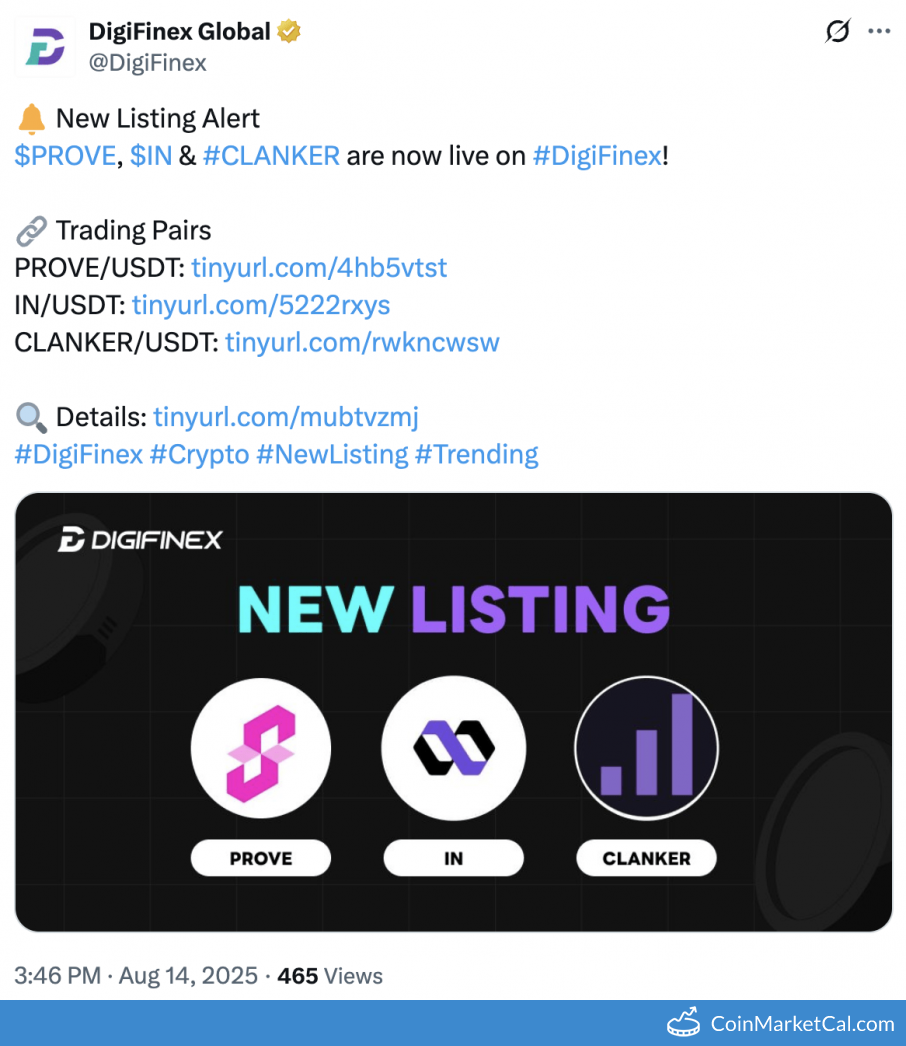Open the PROVE/USDT tinyurl link
906x1046 pixels.
319,268
